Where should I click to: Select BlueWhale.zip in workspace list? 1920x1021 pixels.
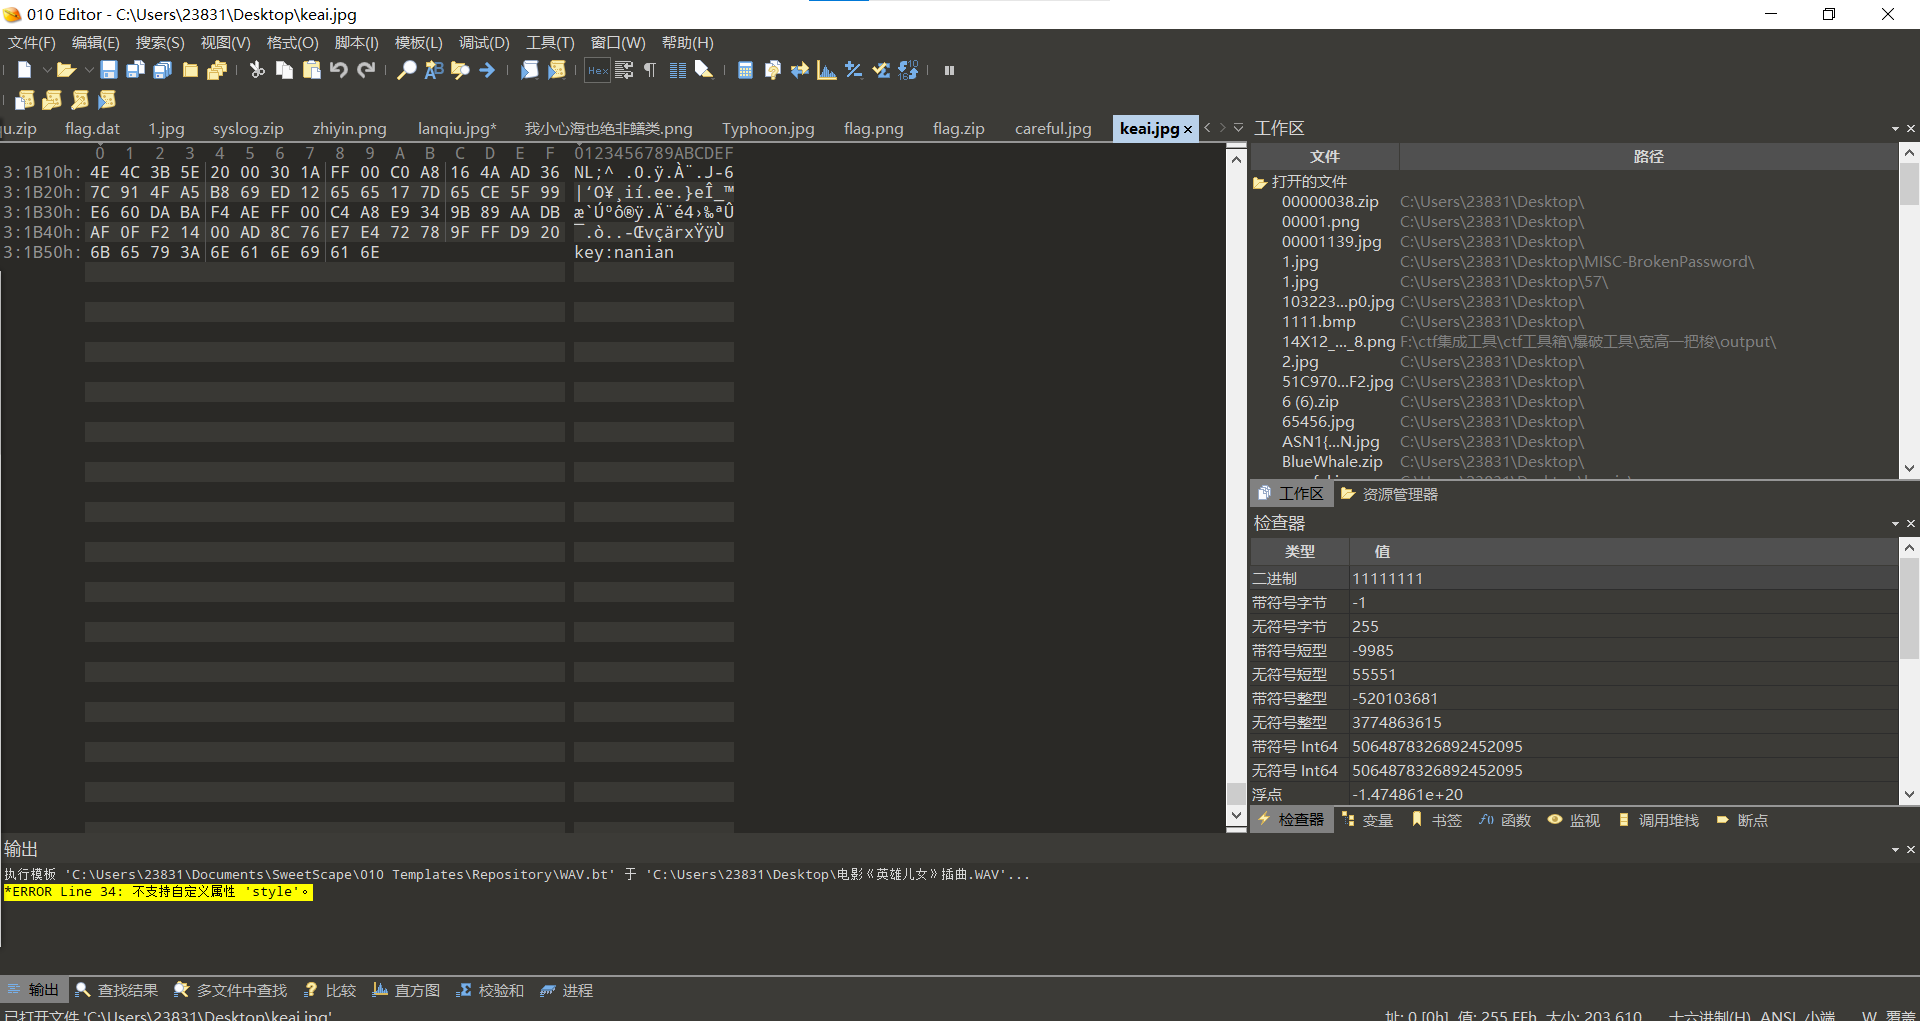tap(1332, 462)
